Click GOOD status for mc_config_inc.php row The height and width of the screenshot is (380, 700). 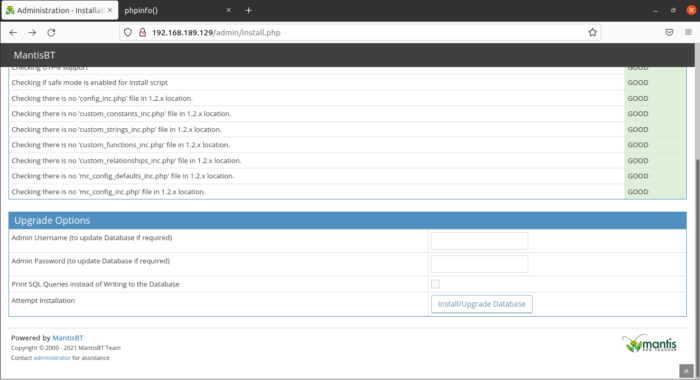638,192
